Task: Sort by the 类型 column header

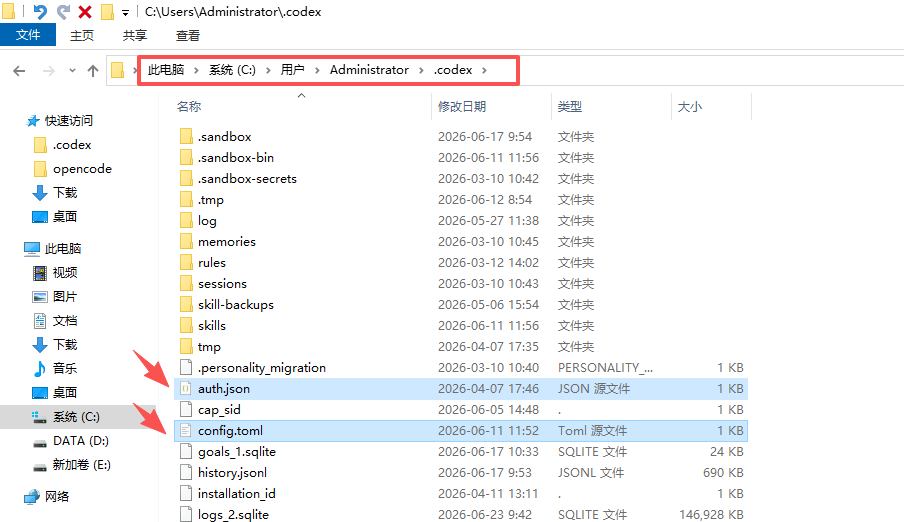Action: click(570, 107)
